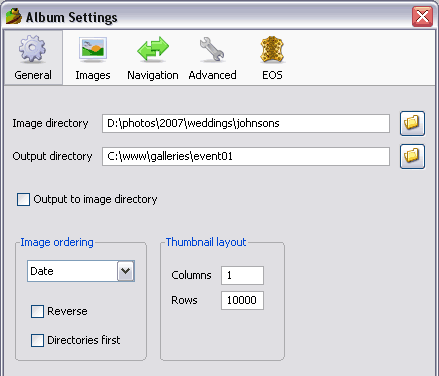
Task: Select the Columns value field
Action: tap(242, 275)
